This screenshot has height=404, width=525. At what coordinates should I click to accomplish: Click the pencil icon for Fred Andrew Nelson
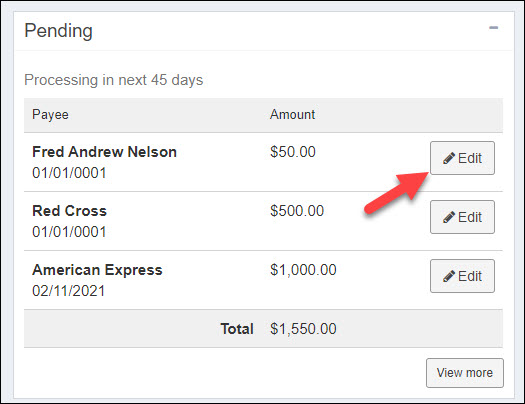(x=449, y=158)
